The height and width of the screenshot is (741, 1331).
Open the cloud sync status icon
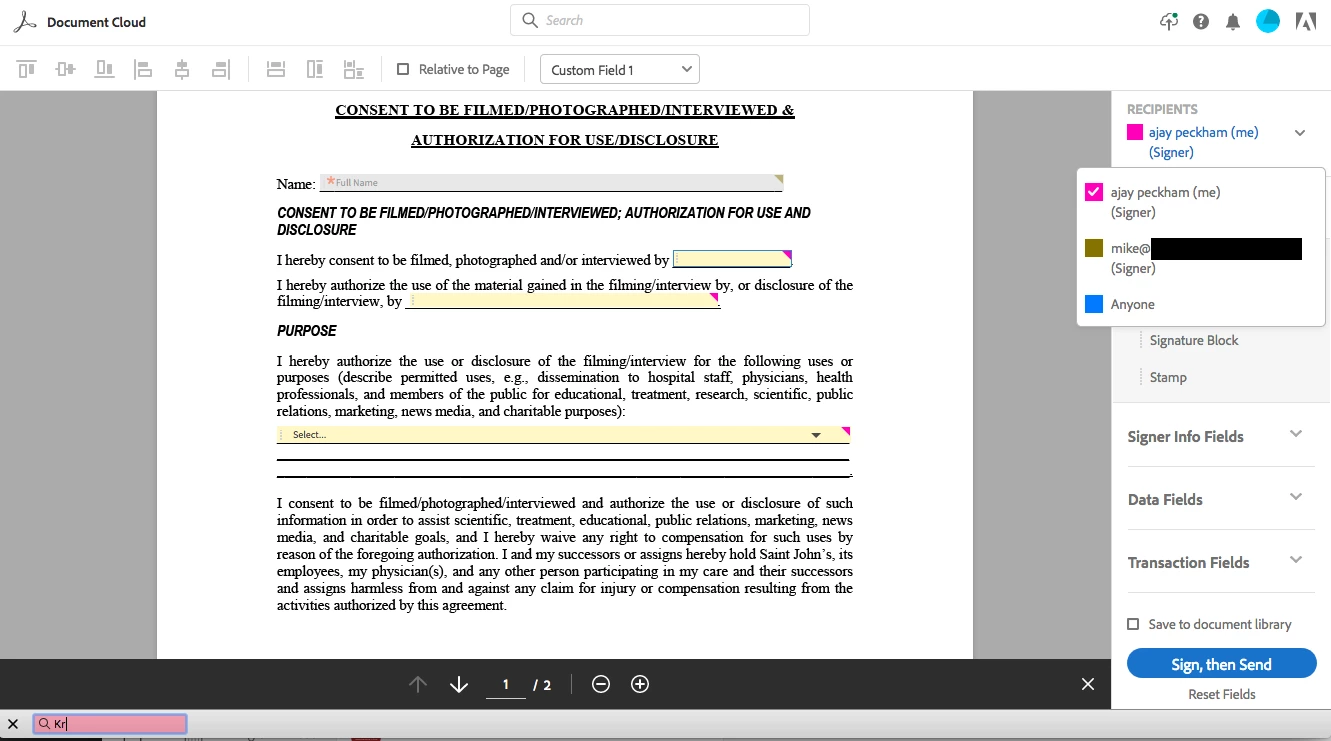1169,21
